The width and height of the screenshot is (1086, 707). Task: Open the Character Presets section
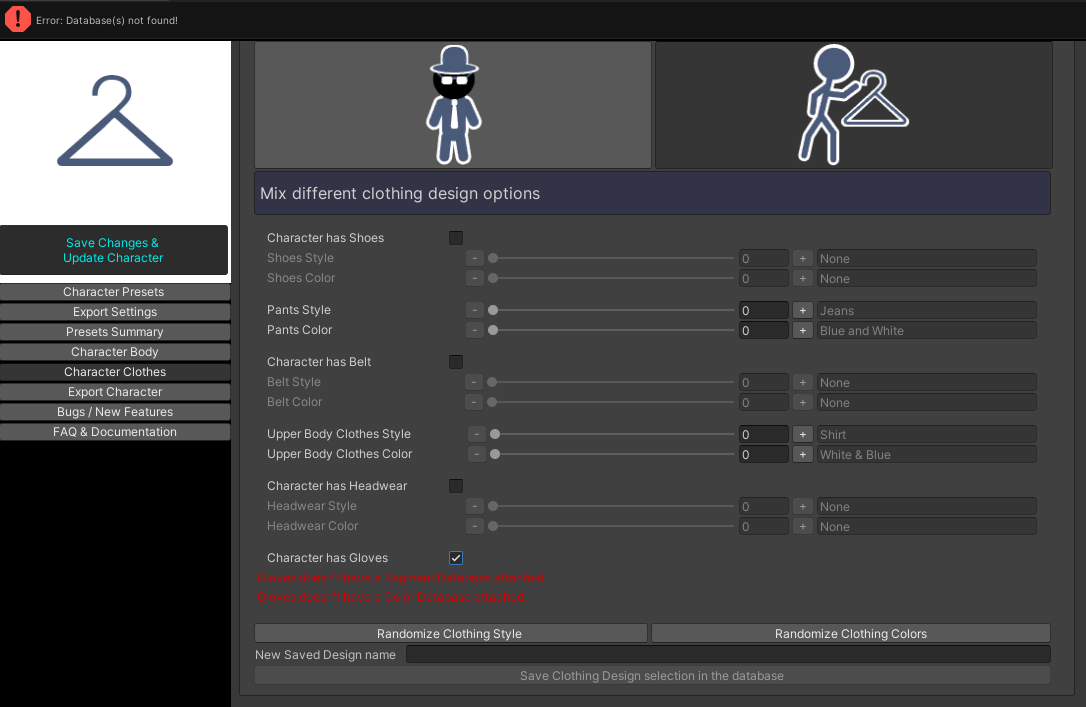114,292
